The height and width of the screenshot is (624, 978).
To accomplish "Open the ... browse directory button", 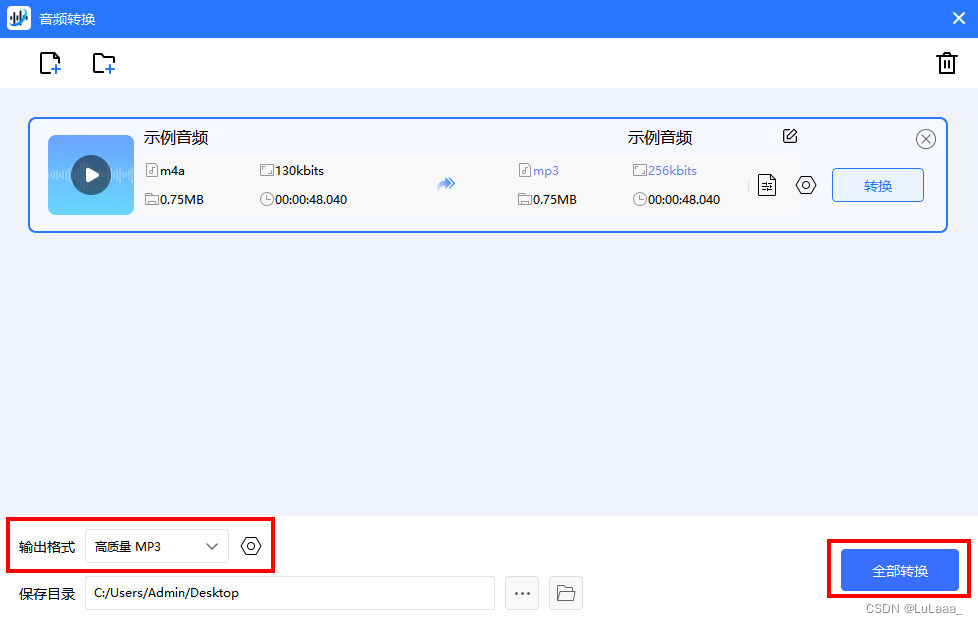I will tap(521, 592).
